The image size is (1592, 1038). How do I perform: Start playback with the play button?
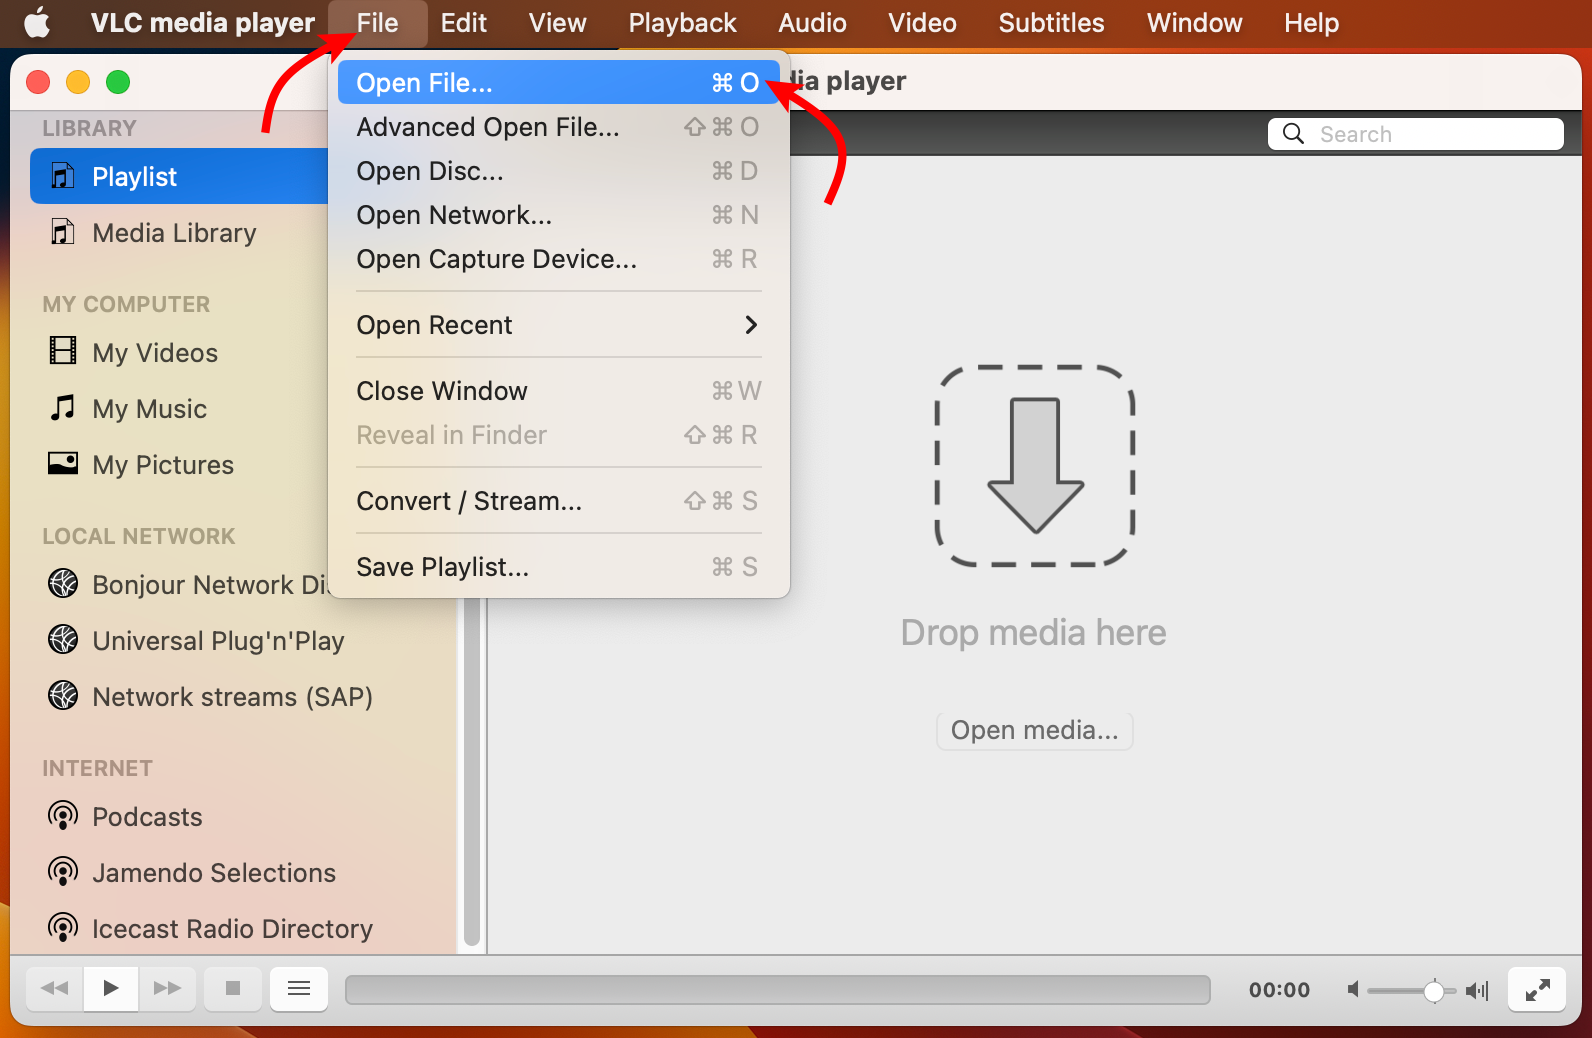tap(111, 989)
